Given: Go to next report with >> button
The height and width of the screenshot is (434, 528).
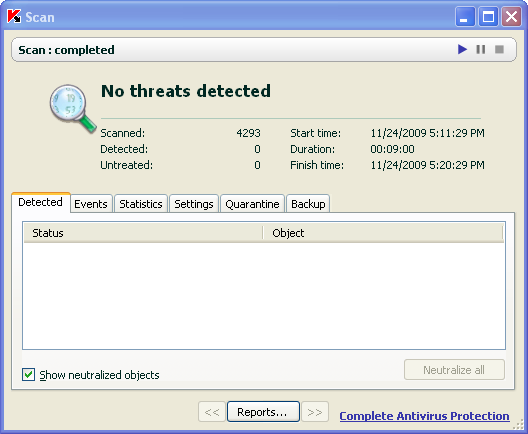Looking at the screenshot, I should [x=315, y=411].
